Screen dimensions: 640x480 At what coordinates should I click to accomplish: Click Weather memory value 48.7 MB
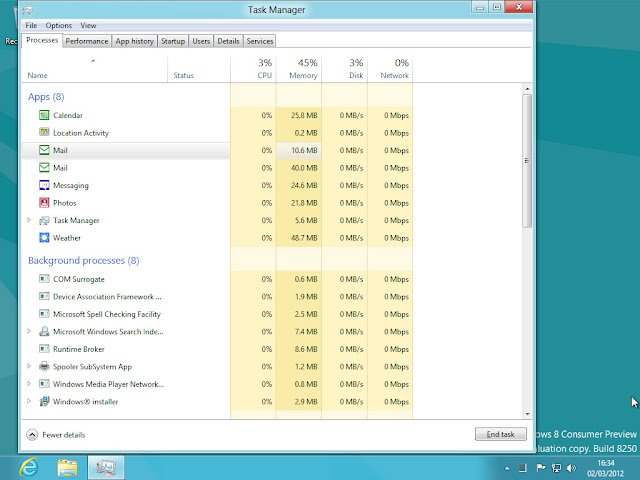click(304, 238)
